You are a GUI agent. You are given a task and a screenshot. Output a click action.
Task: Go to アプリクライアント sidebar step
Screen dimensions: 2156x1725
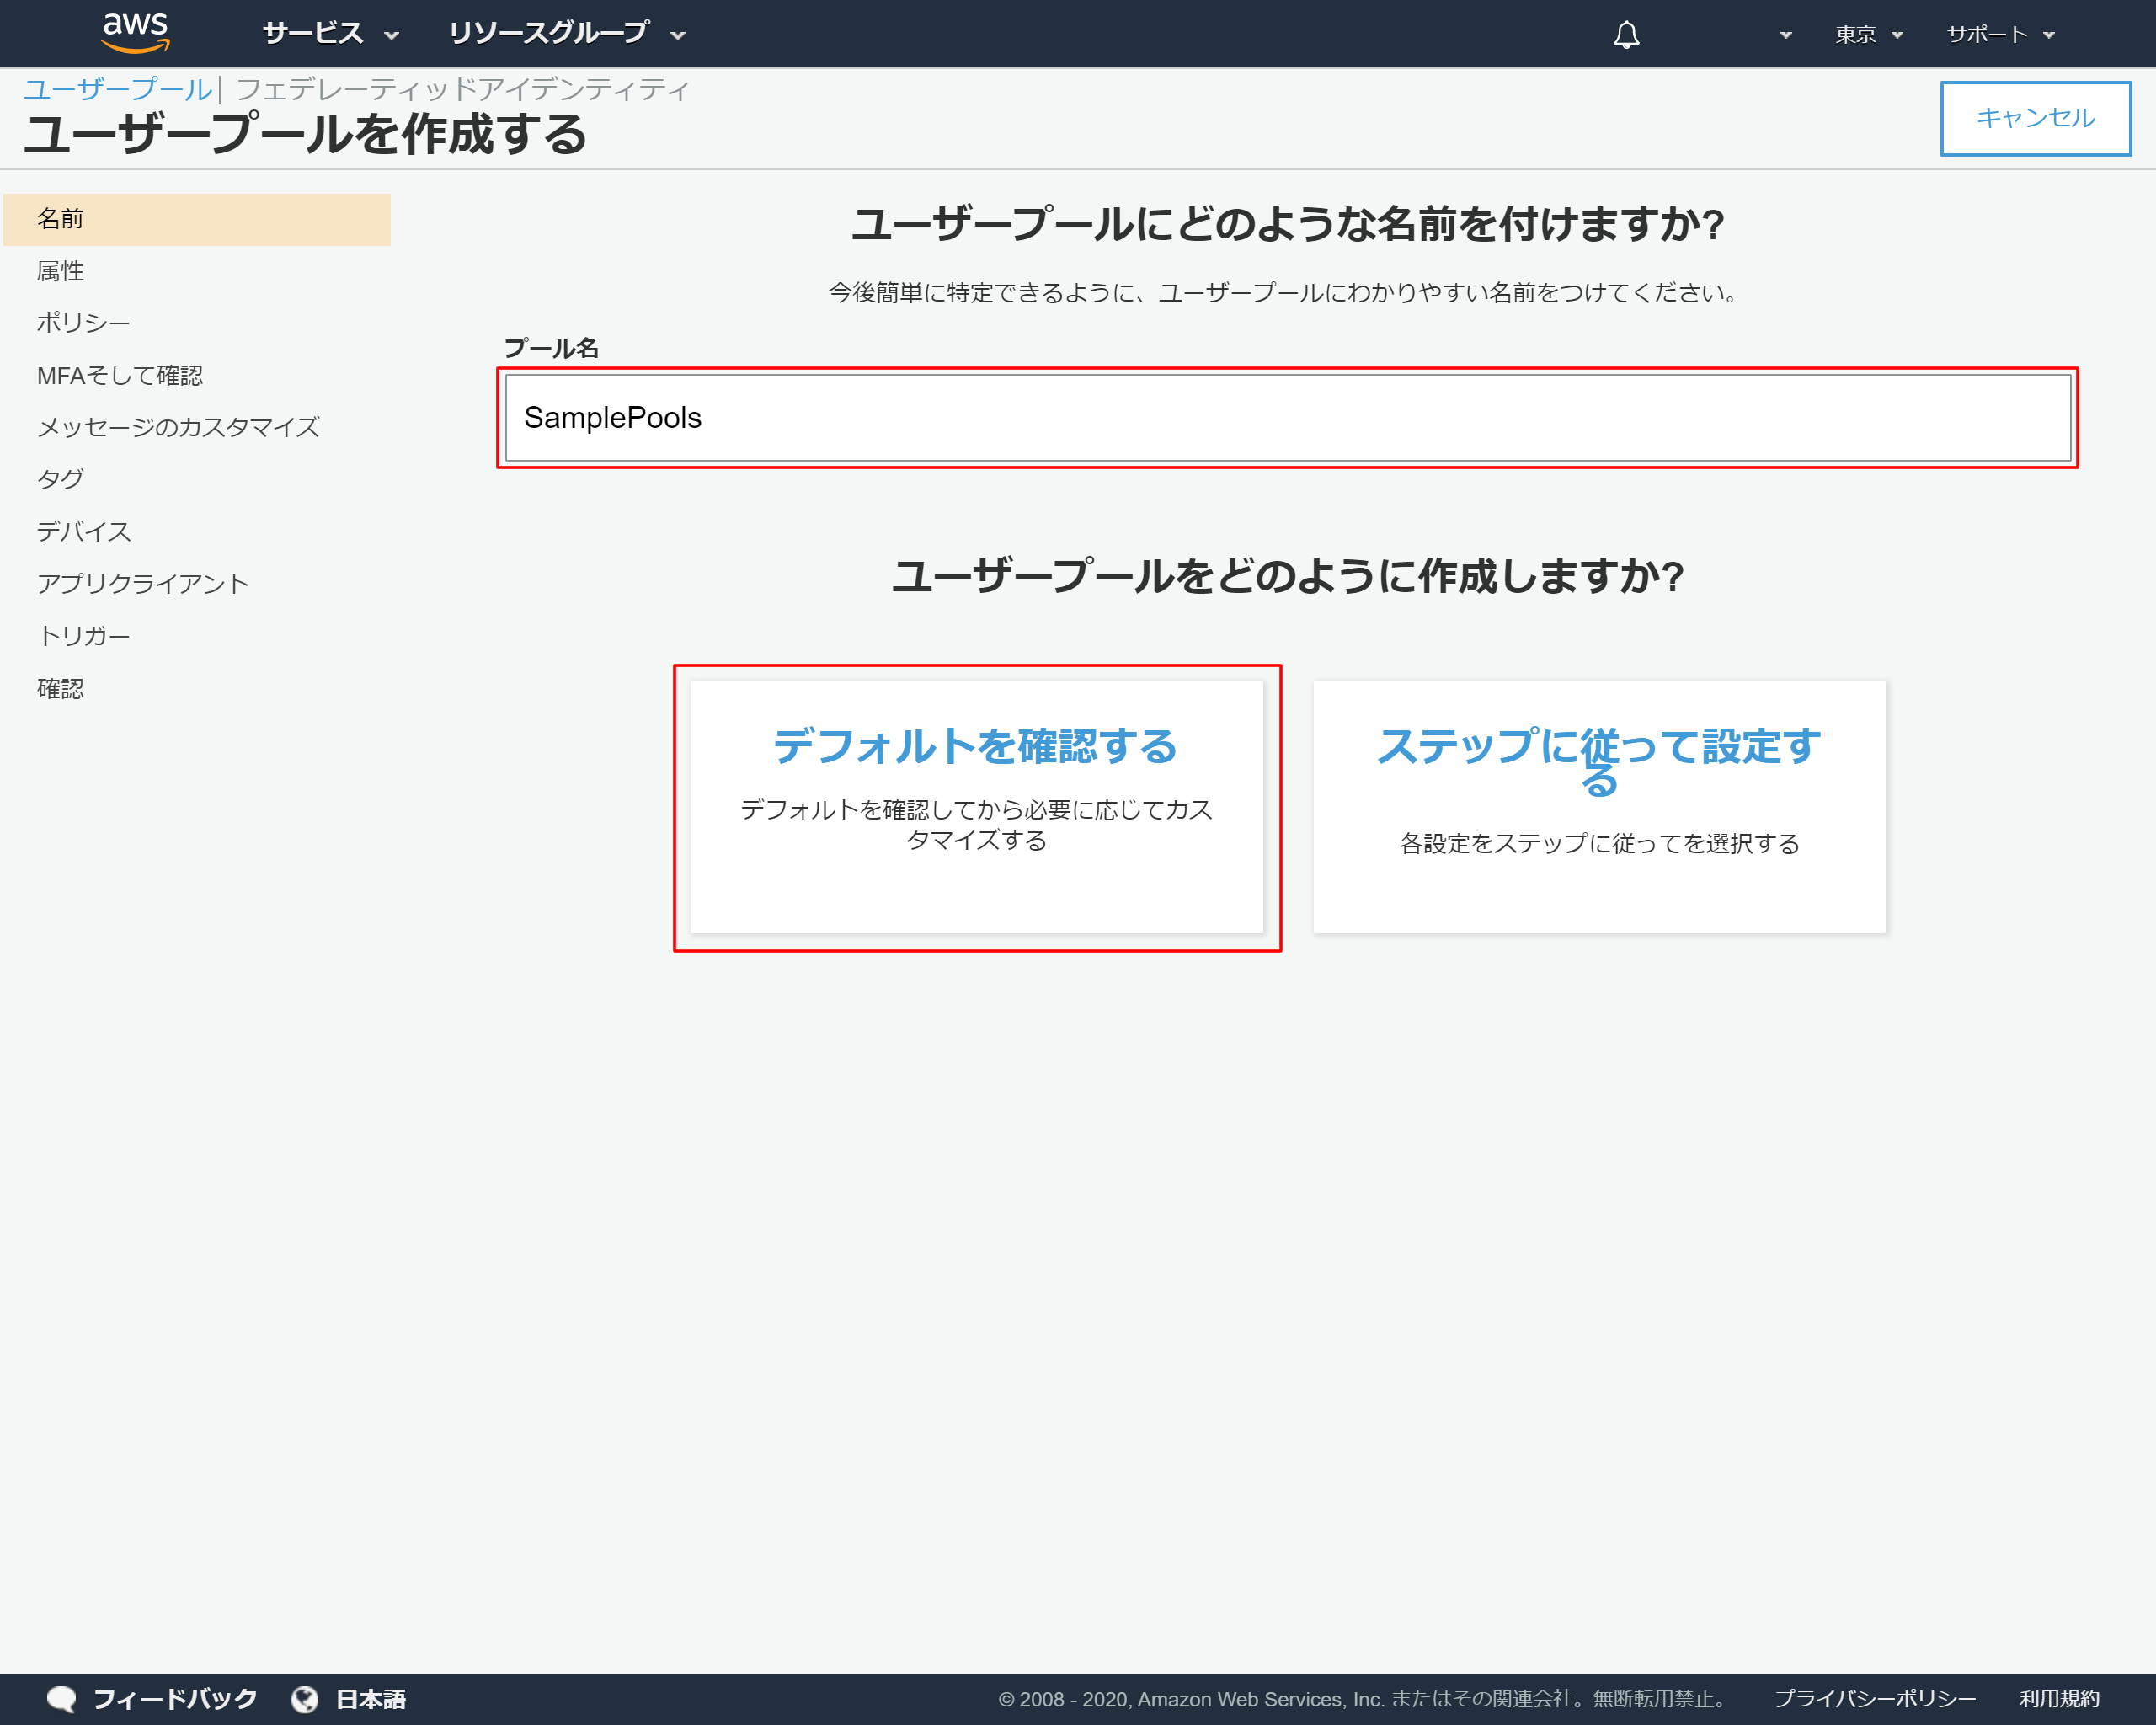[142, 584]
